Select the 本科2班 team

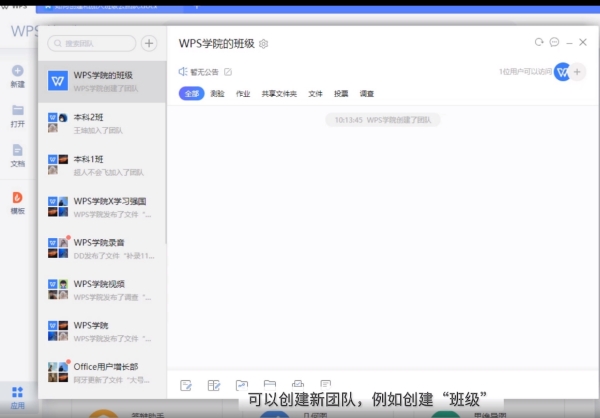click(102, 123)
